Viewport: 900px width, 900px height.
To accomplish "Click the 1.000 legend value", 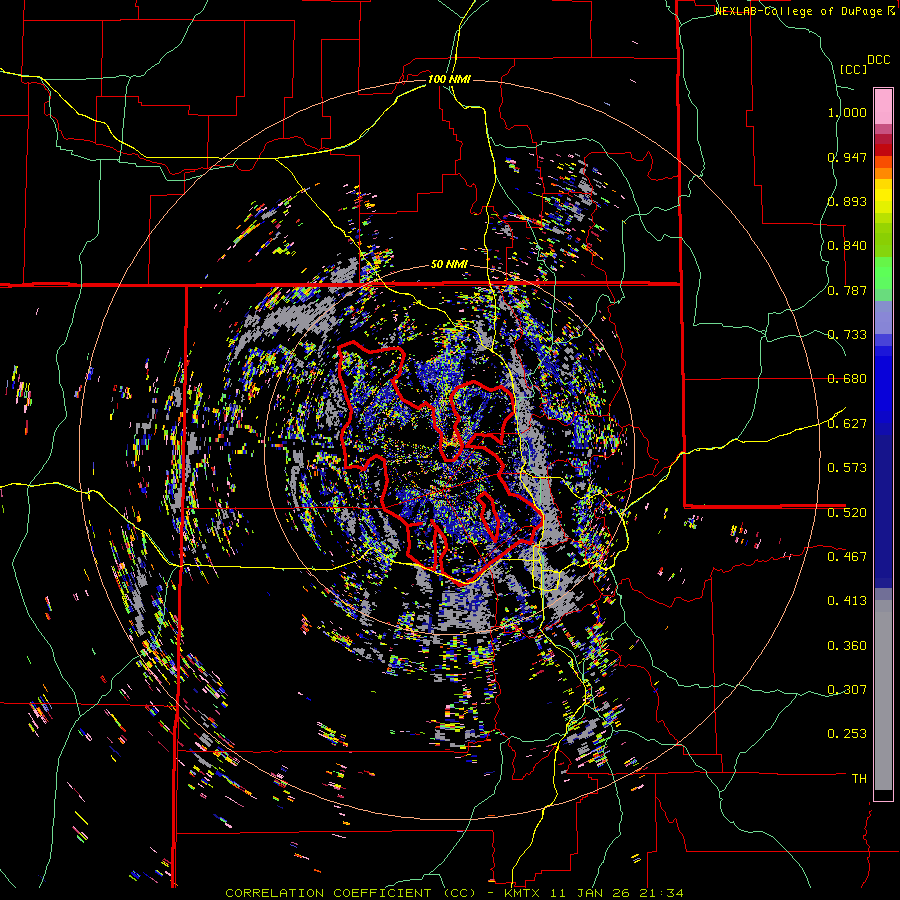I will pos(847,112).
